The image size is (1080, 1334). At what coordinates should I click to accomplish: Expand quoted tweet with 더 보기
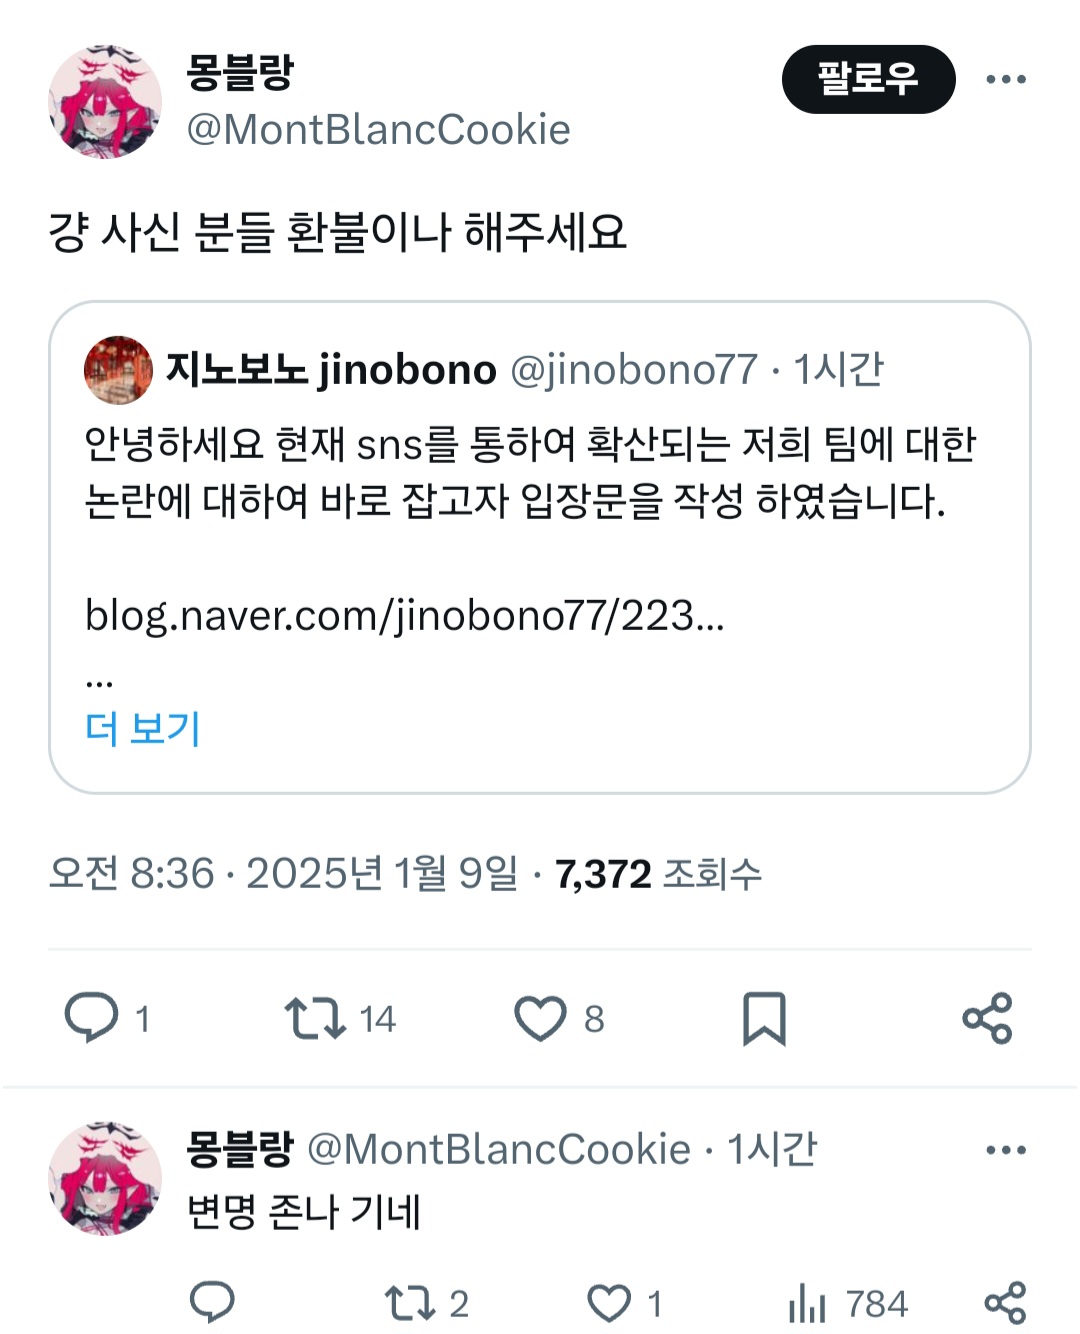[143, 728]
